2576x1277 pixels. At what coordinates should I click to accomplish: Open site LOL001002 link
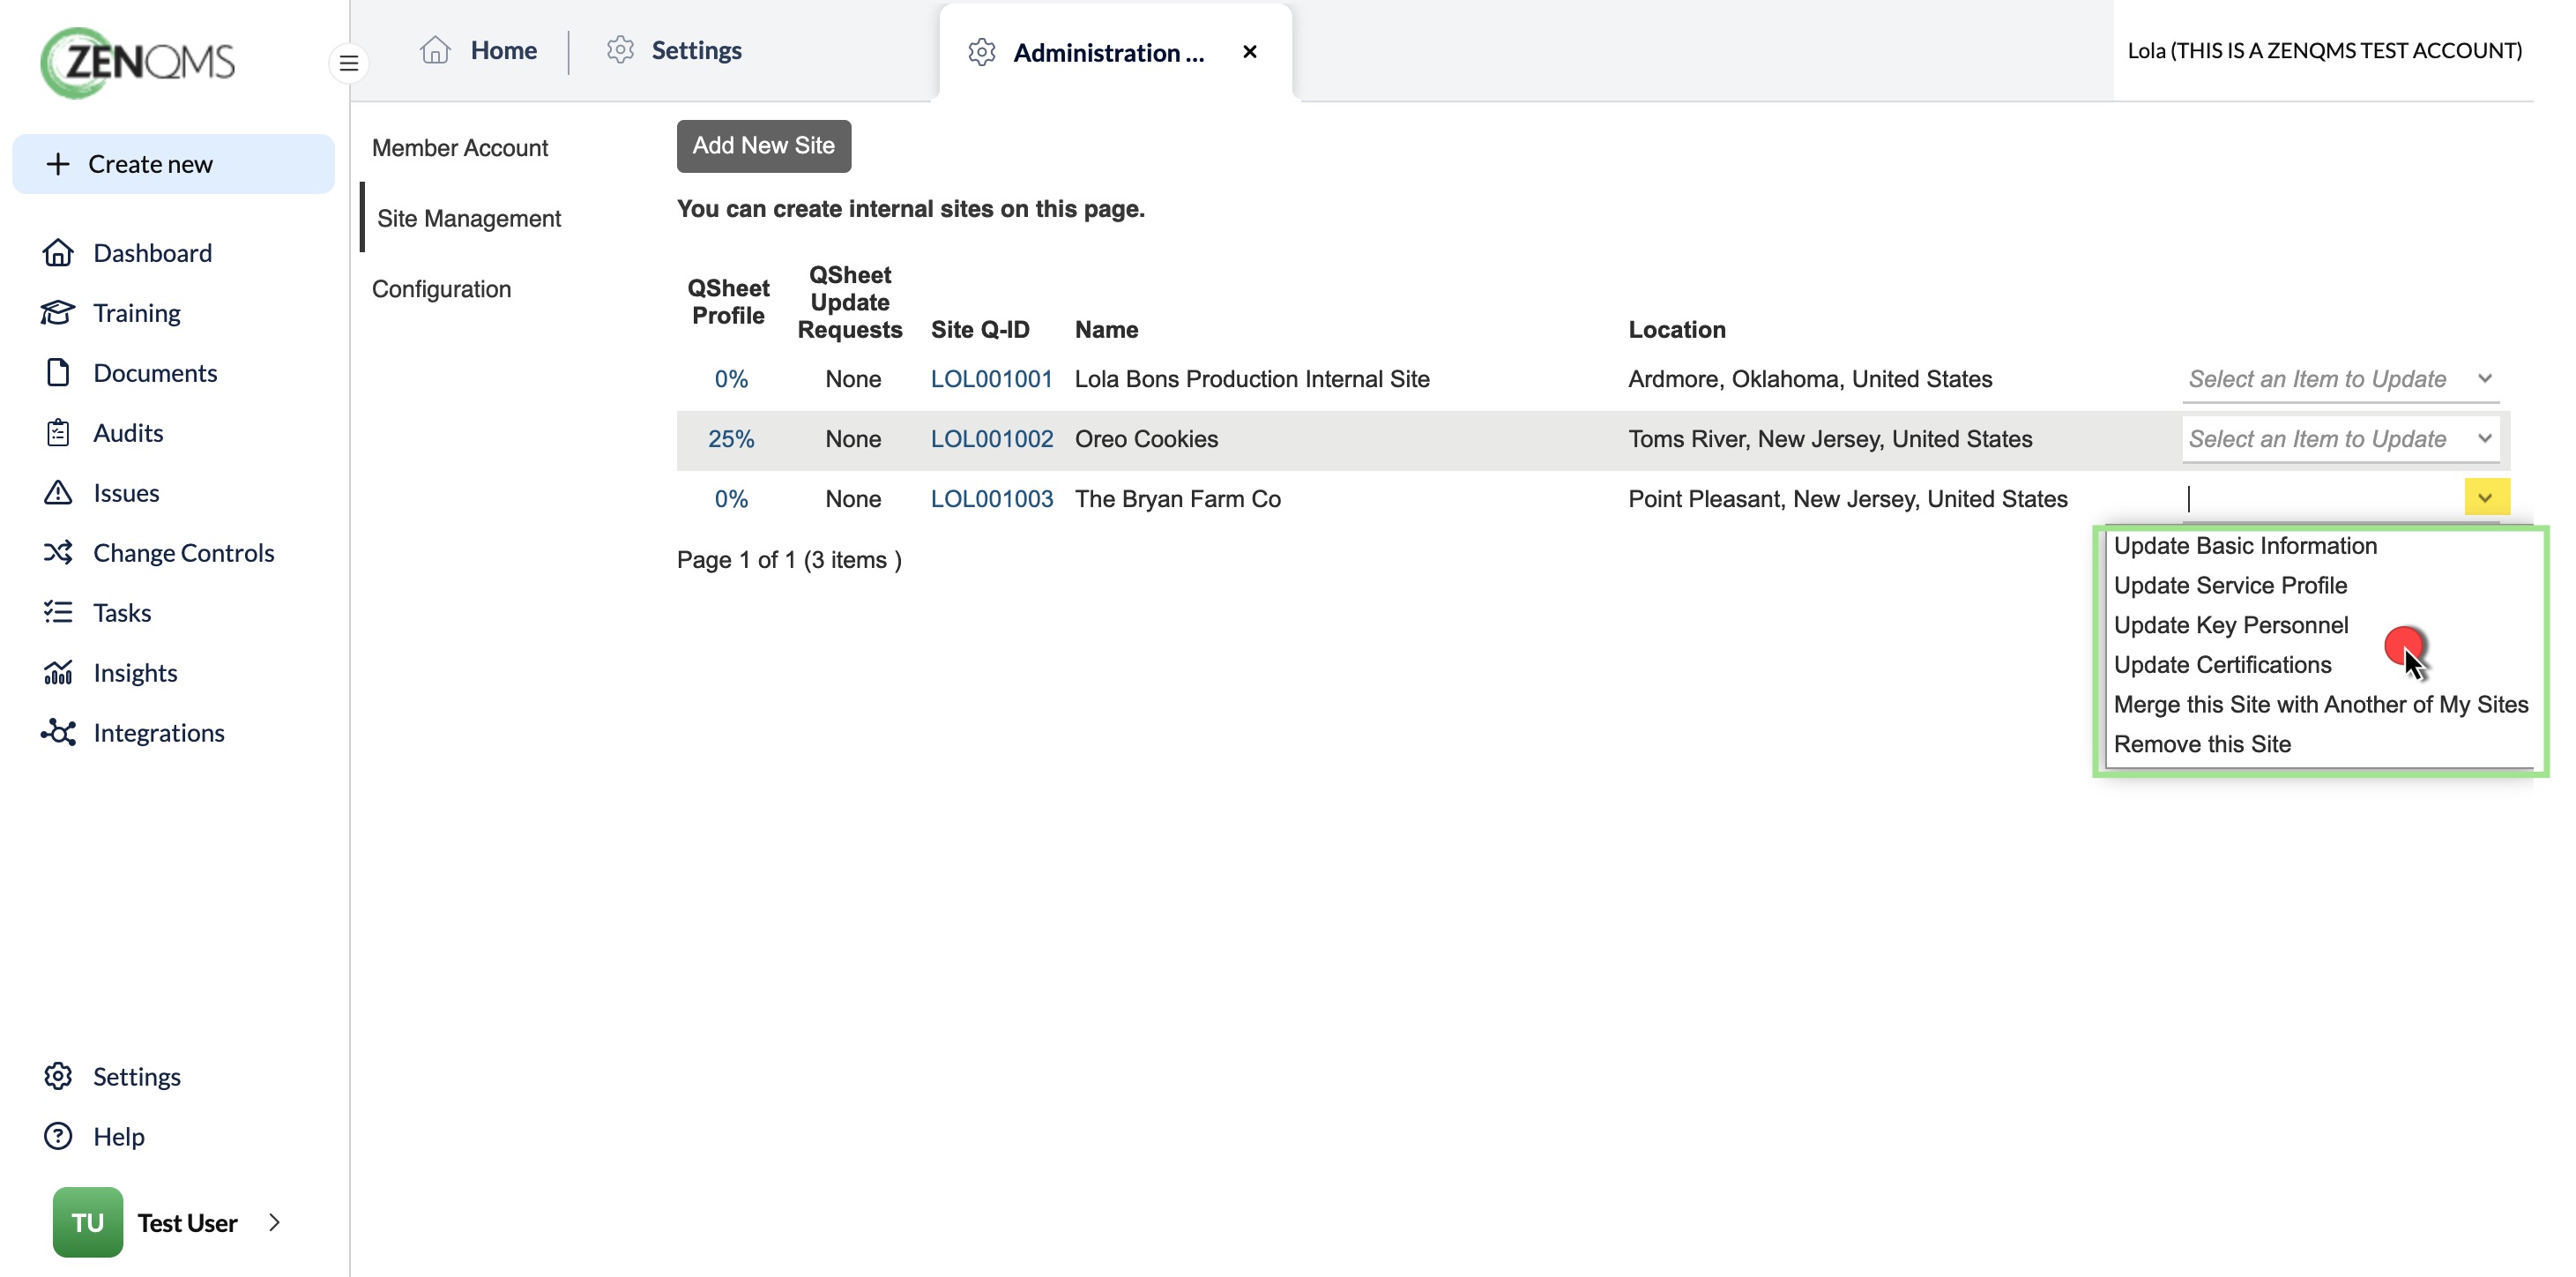(991, 439)
